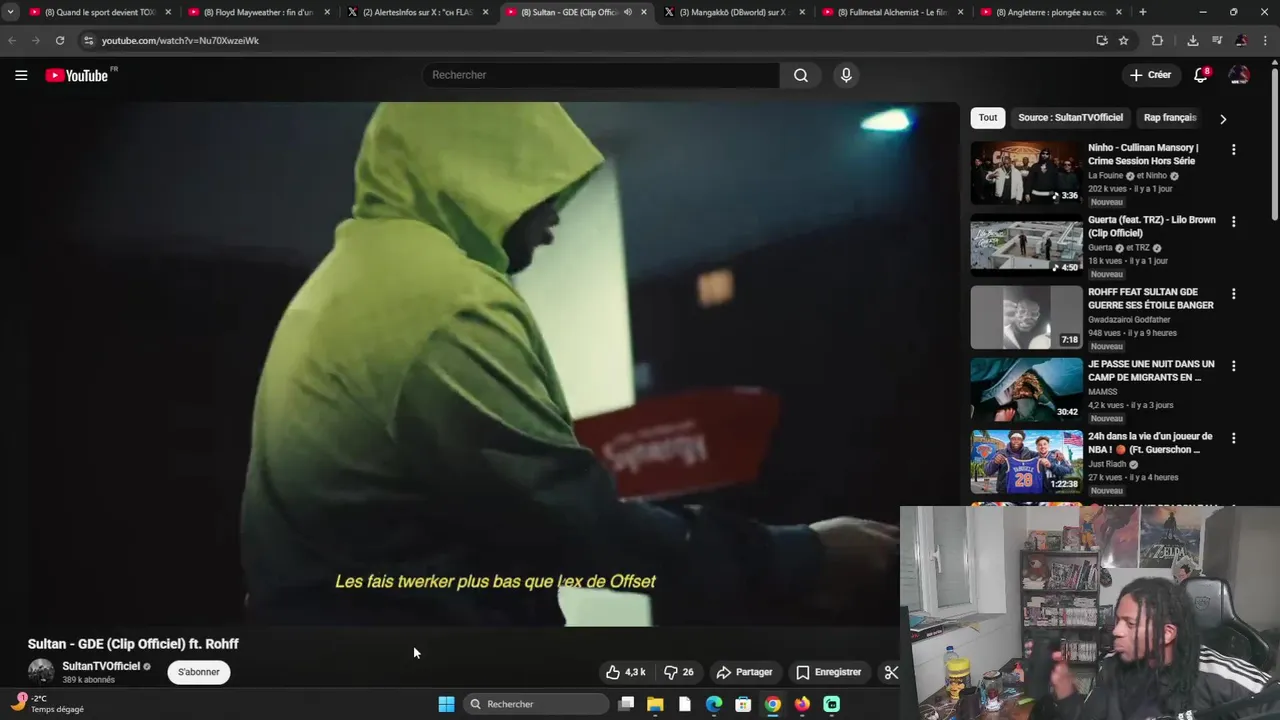The height and width of the screenshot is (720, 1280).
Task: Install app icon in address bar
Action: pyautogui.click(x=1102, y=40)
